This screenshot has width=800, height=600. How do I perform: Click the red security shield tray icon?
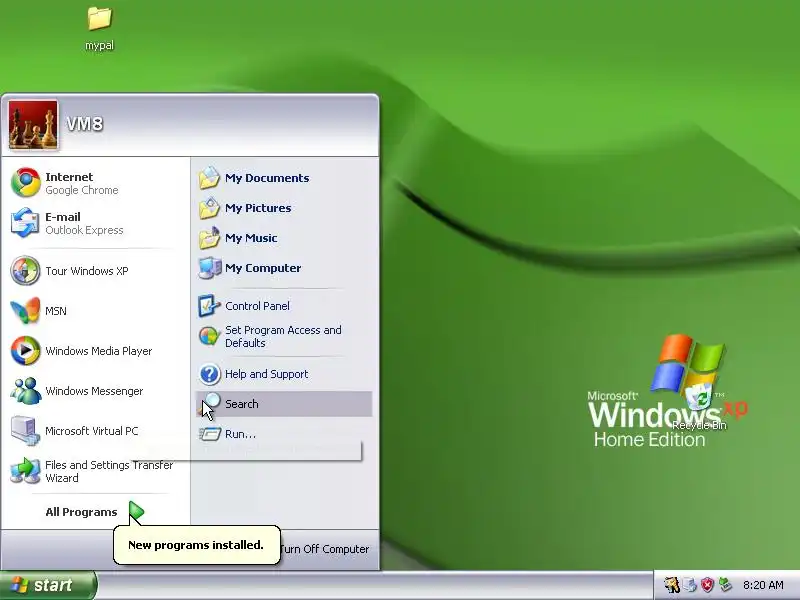click(707, 585)
